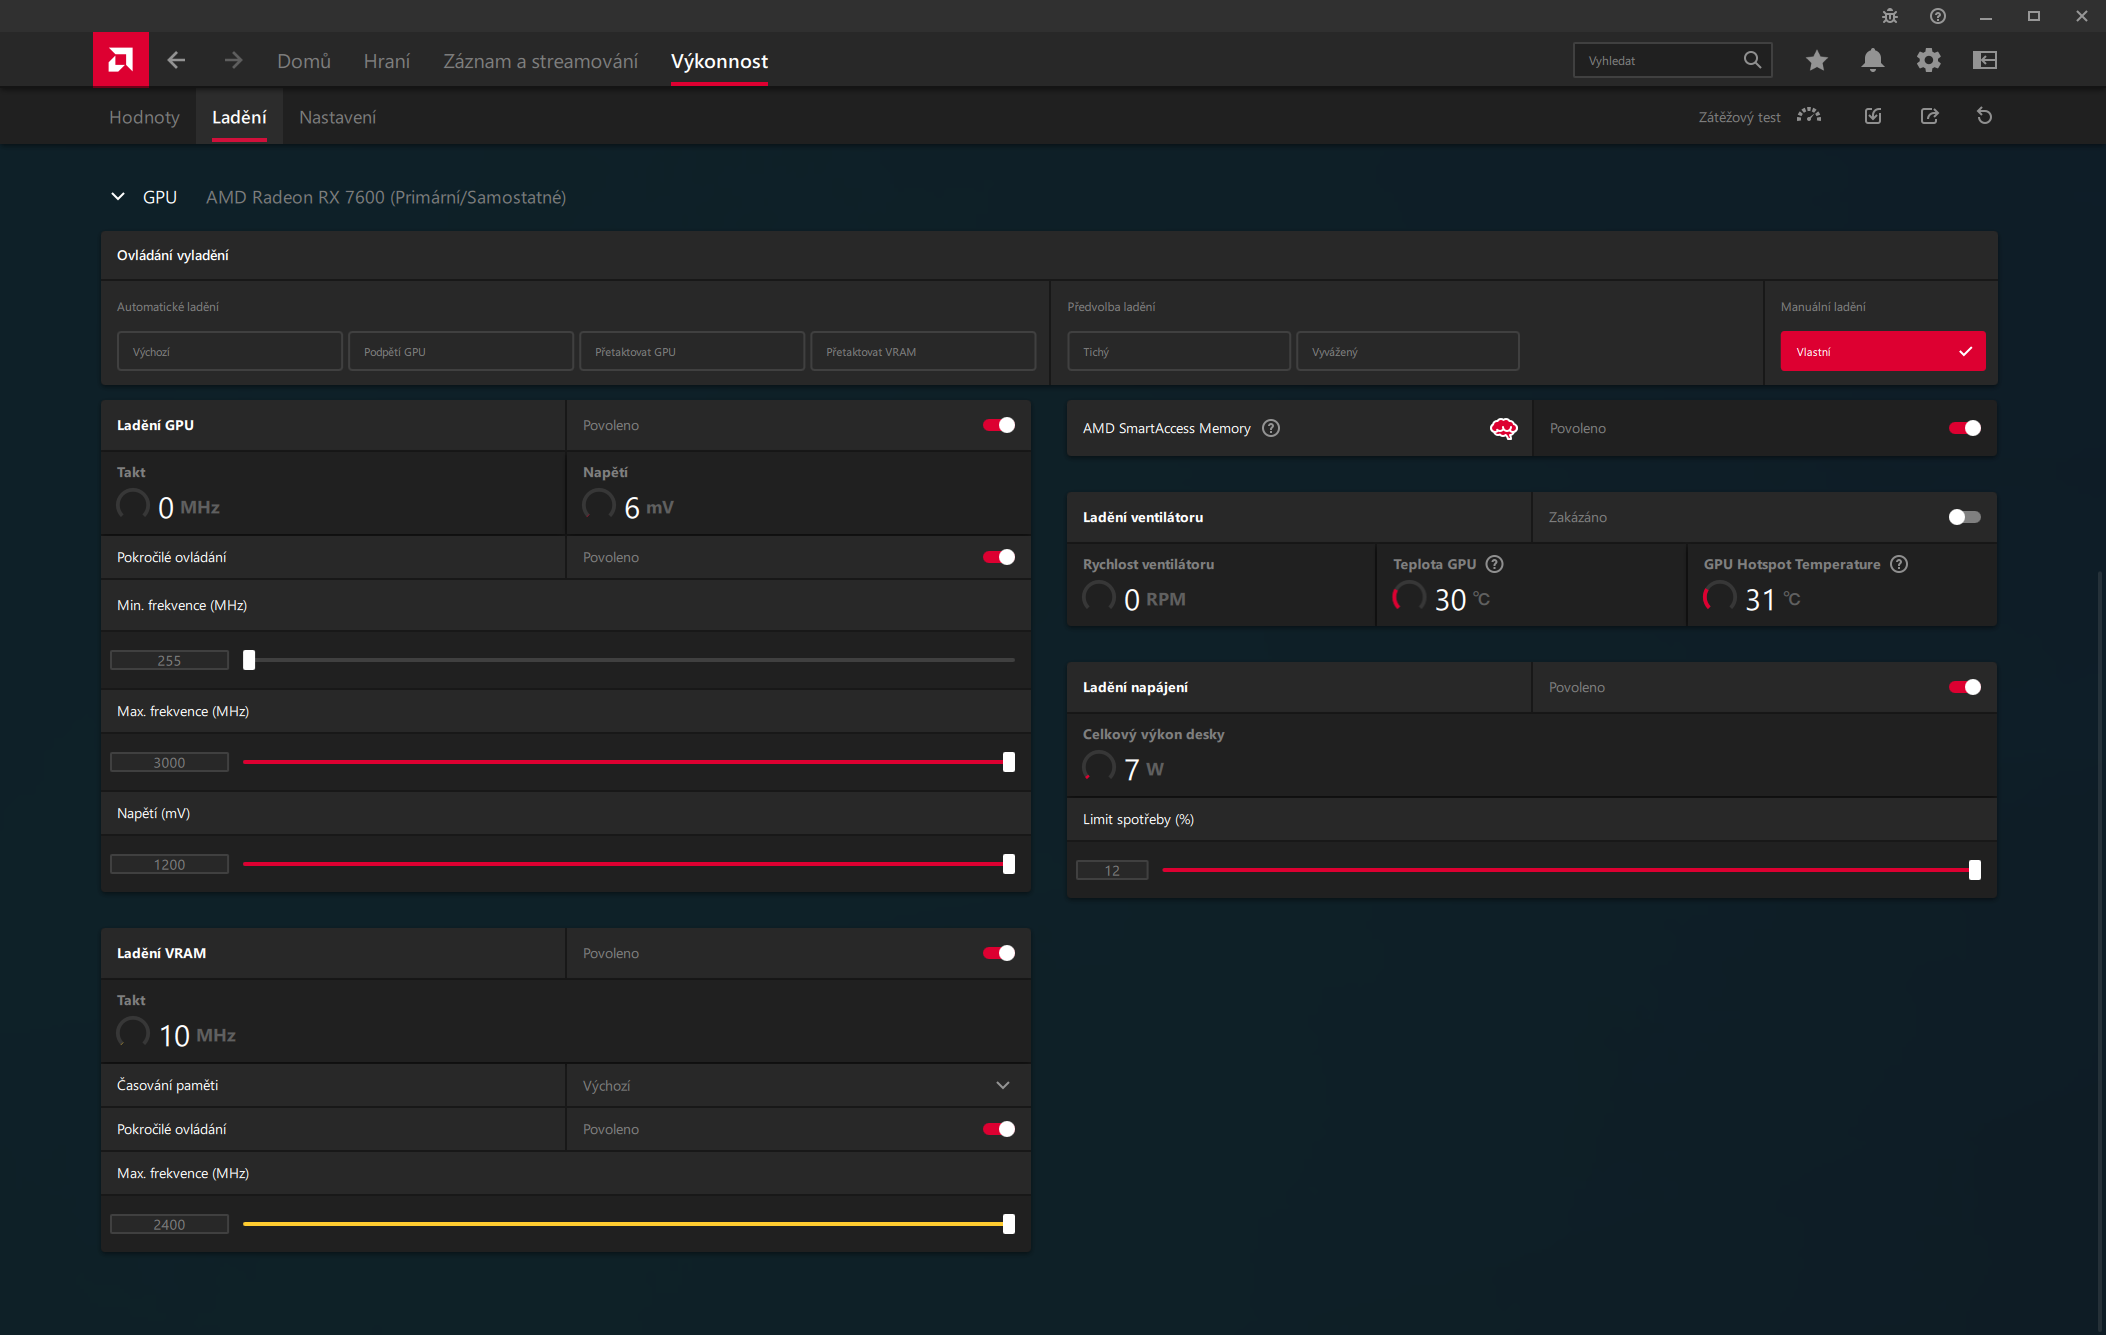The width and height of the screenshot is (2106, 1335).
Task: Click the Zátěžový test label
Action: (1739, 117)
